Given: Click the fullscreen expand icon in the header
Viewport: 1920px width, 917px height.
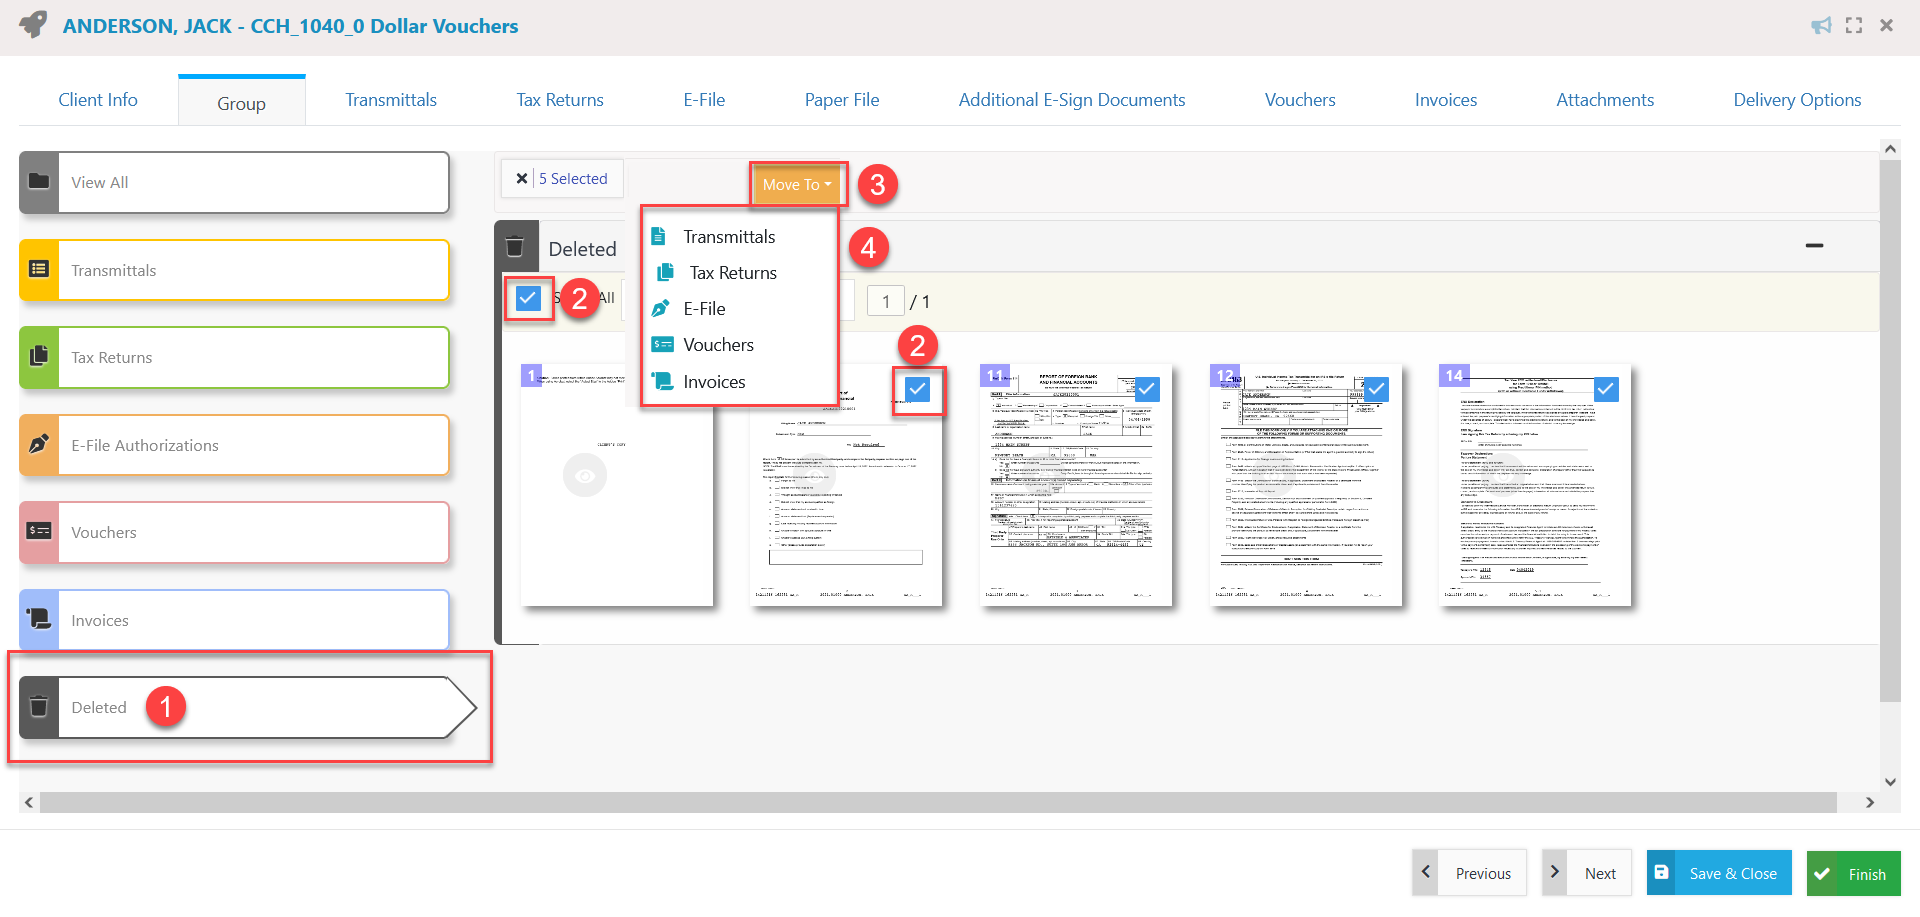Looking at the screenshot, I should [1854, 25].
